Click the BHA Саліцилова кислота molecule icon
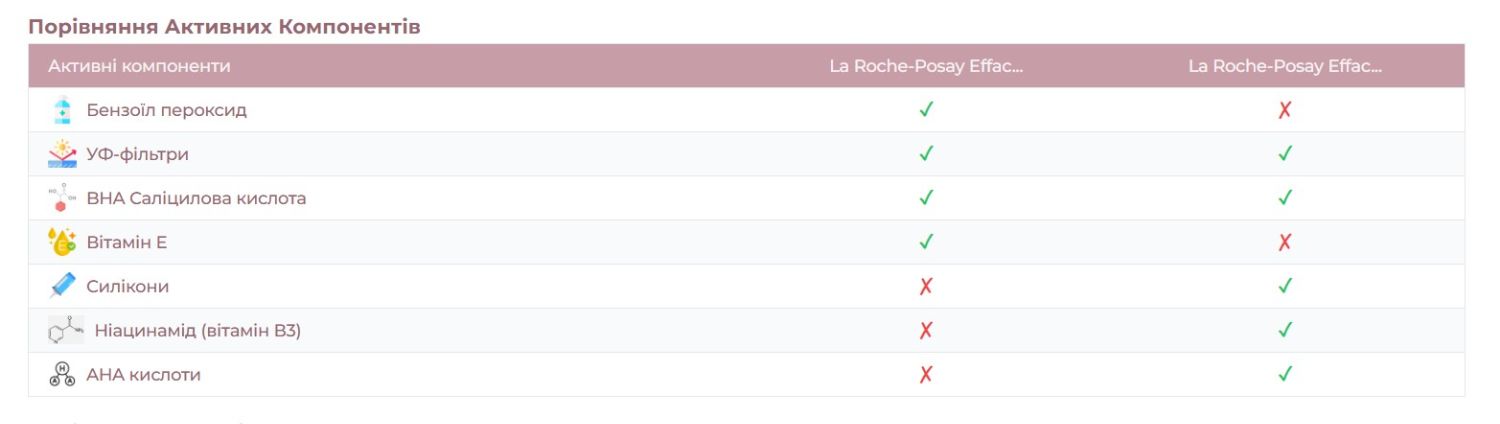The image size is (1500, 424). click(62, 198)
